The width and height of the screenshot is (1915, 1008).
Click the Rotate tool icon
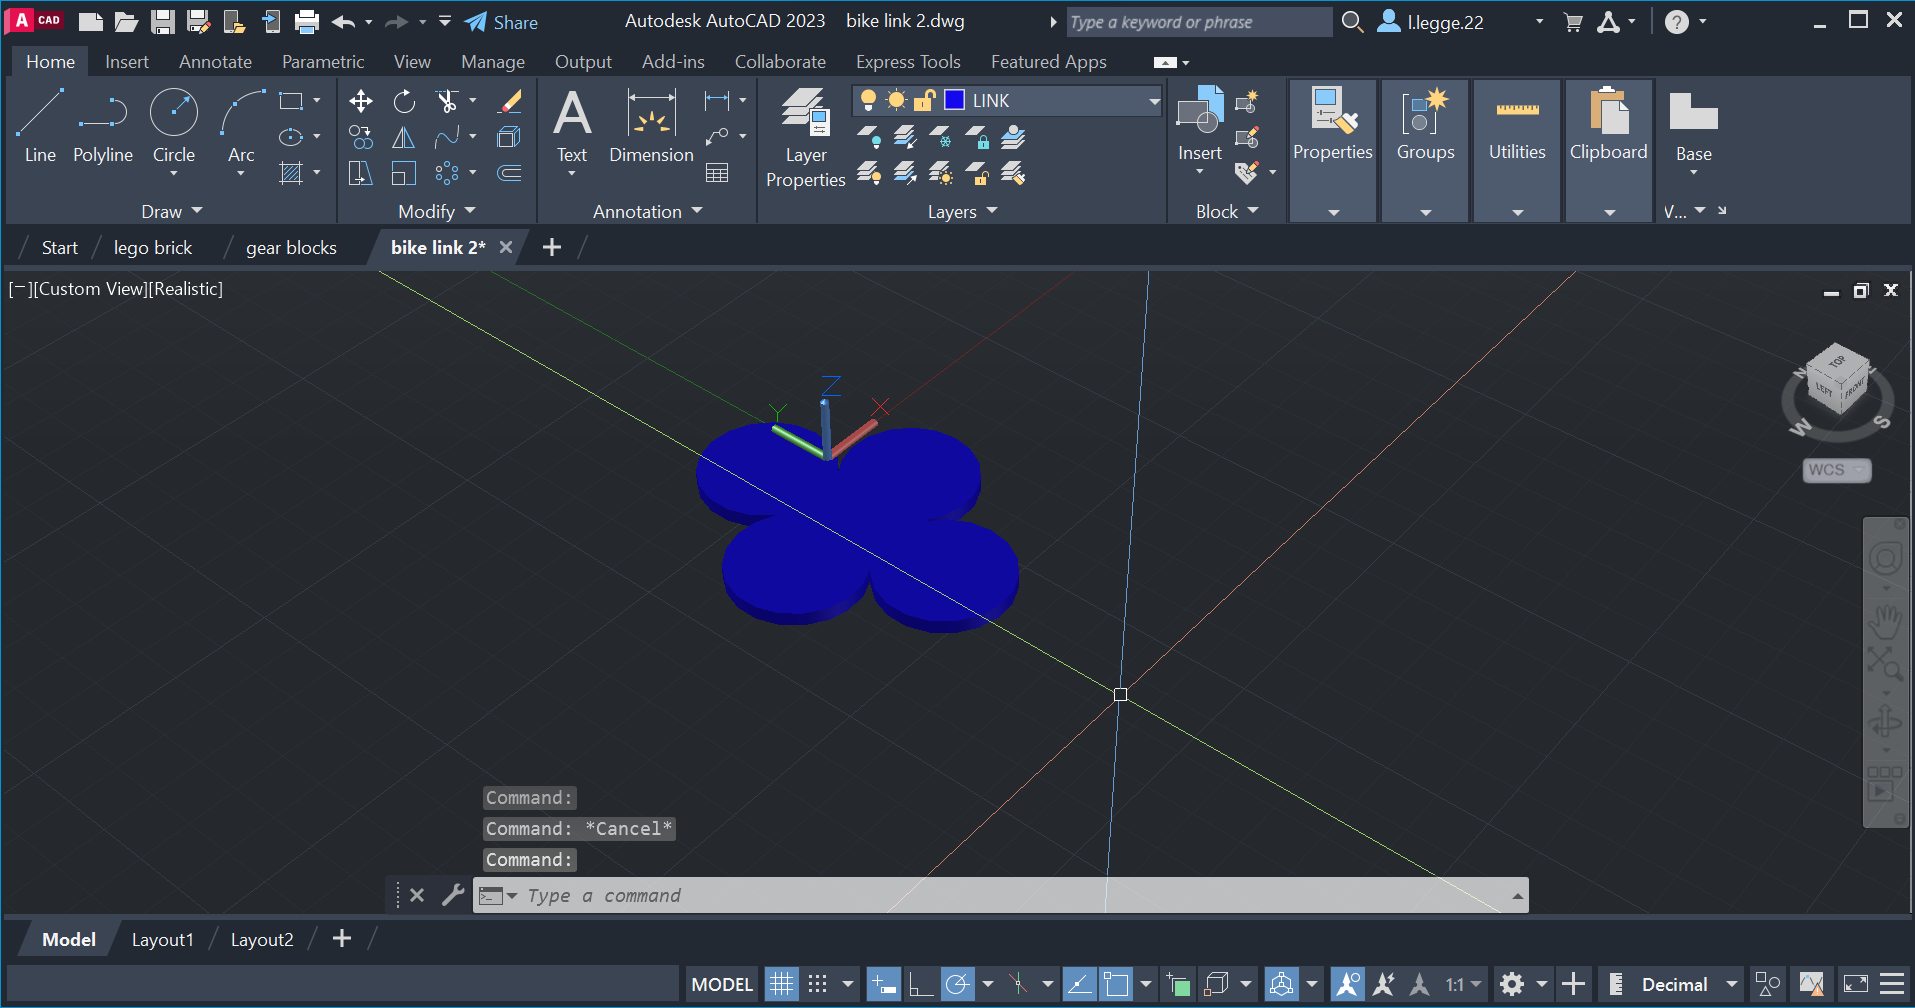[404, 101]
